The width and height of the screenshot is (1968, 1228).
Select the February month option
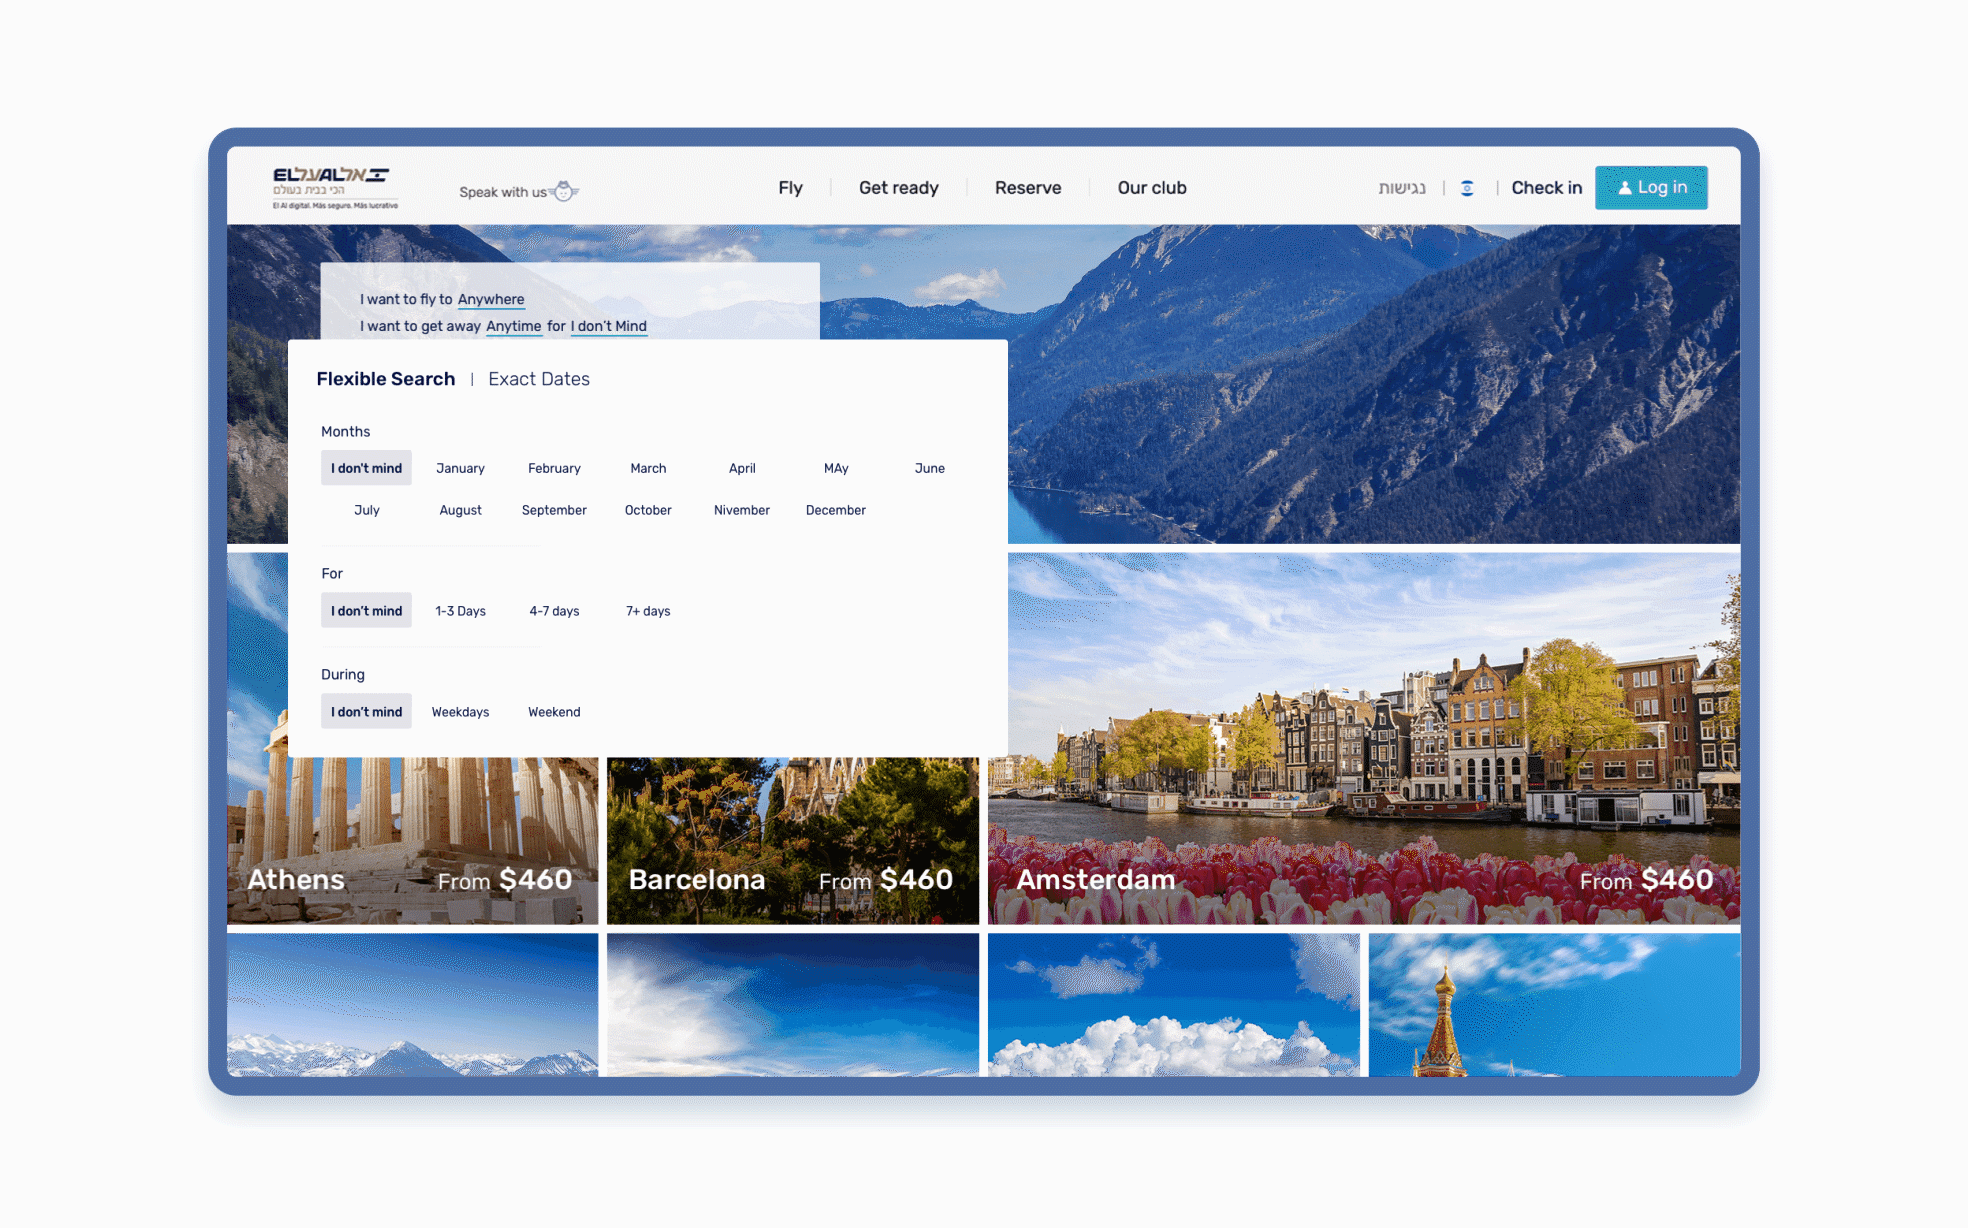click(x=554, y=468)
